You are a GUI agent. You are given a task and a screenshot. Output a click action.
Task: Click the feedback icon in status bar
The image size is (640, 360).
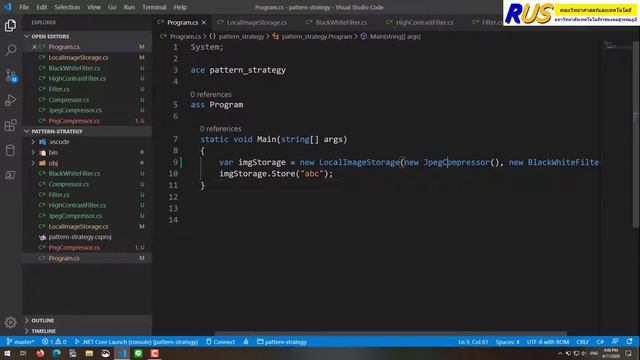(615, 341)
